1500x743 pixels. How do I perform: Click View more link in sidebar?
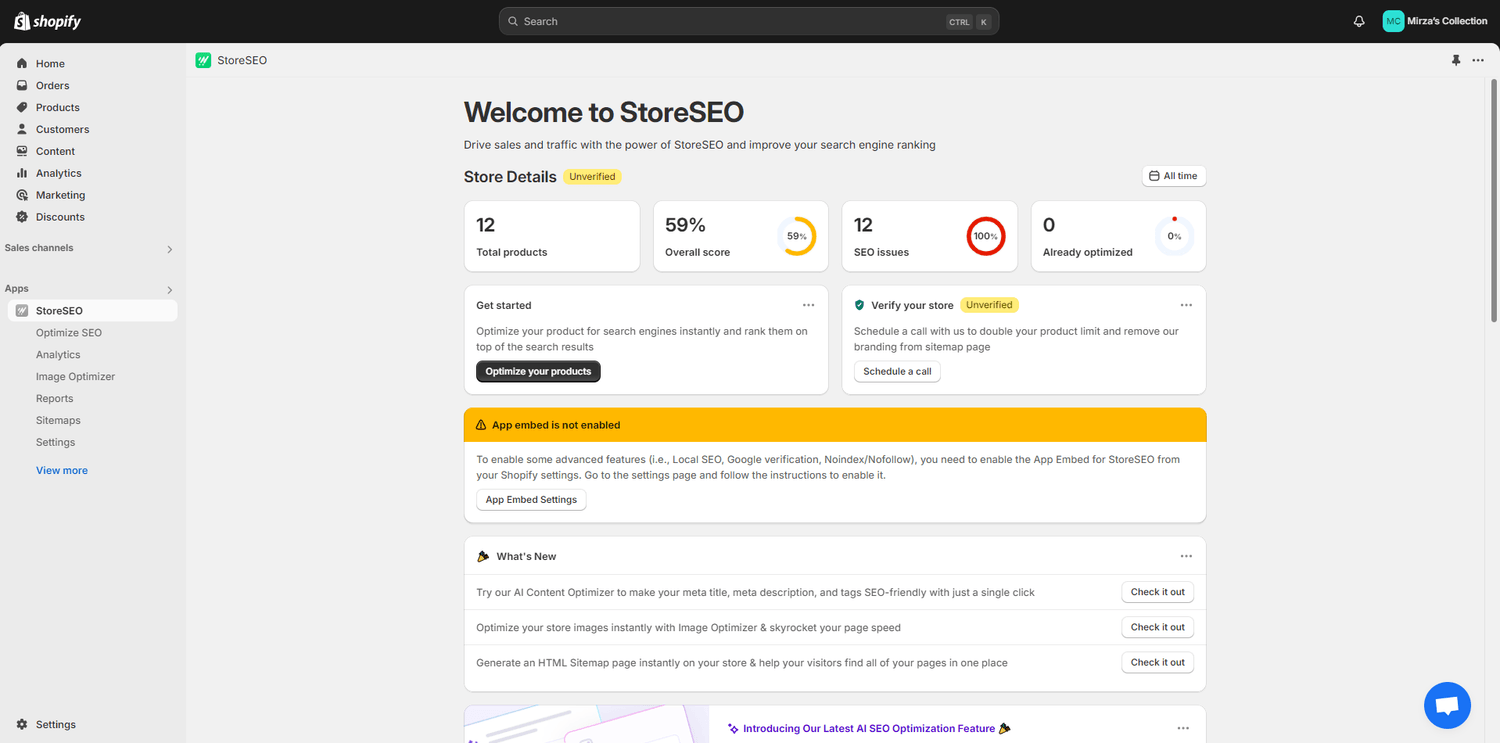pos(62,470)
